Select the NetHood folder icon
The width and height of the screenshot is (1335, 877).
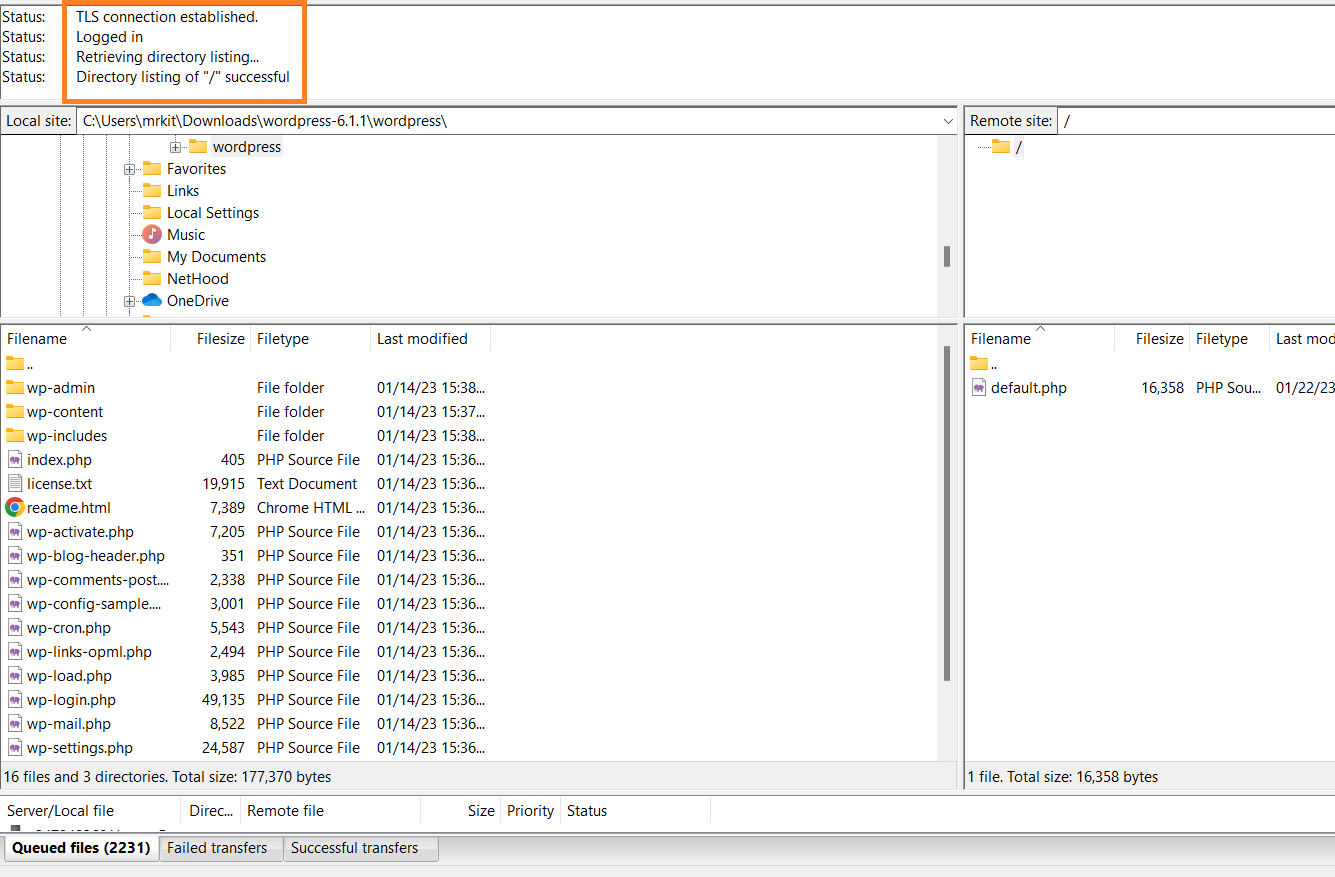(152, 279)
